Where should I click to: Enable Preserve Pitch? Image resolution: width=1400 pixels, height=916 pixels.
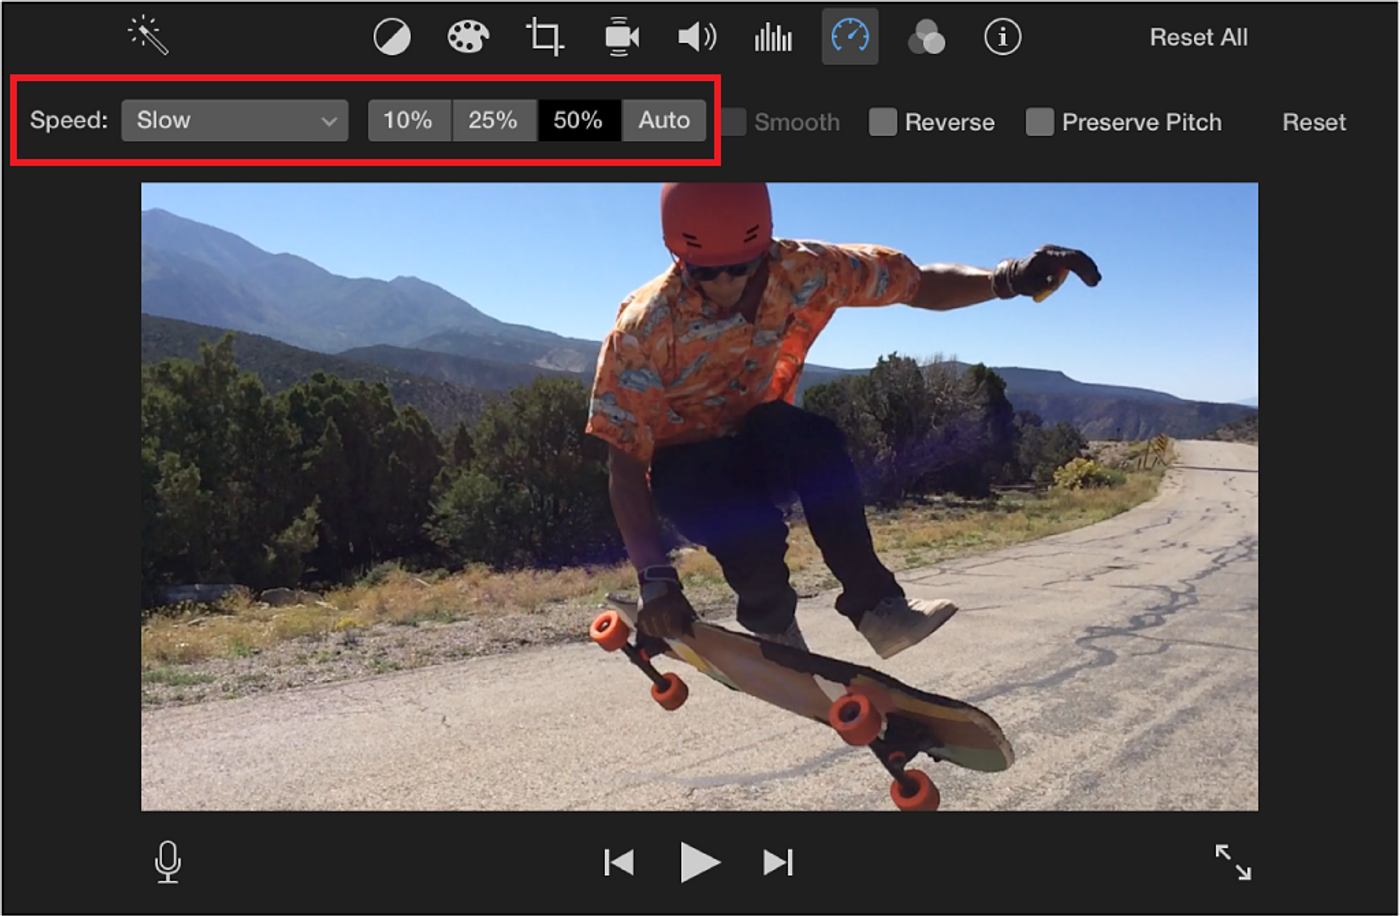pyautogui.click(x=1040, y=122)
